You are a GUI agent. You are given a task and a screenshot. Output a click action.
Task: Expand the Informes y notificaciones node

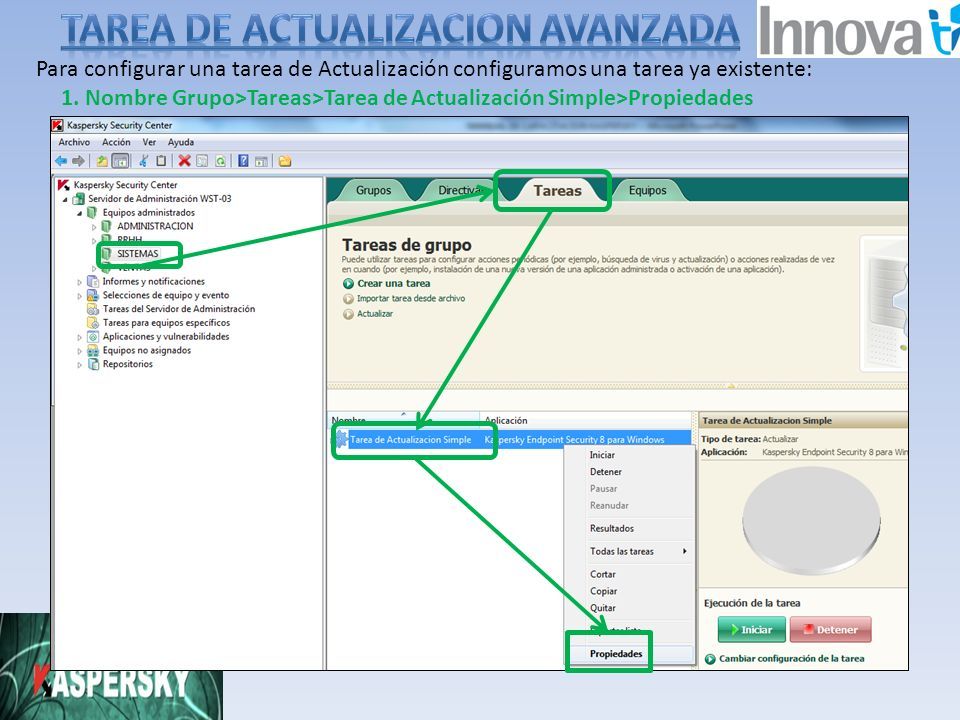tap(80, 282)
